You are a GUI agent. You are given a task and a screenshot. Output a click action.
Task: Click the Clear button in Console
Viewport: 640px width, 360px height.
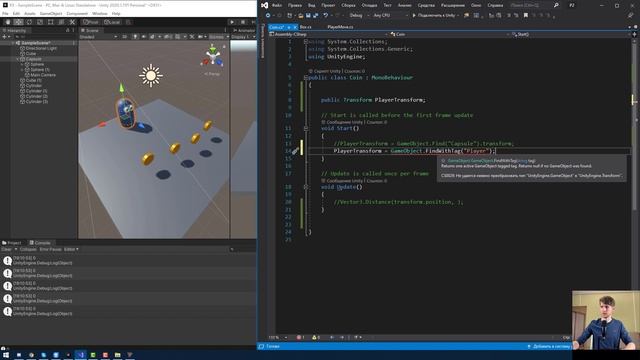7,249
